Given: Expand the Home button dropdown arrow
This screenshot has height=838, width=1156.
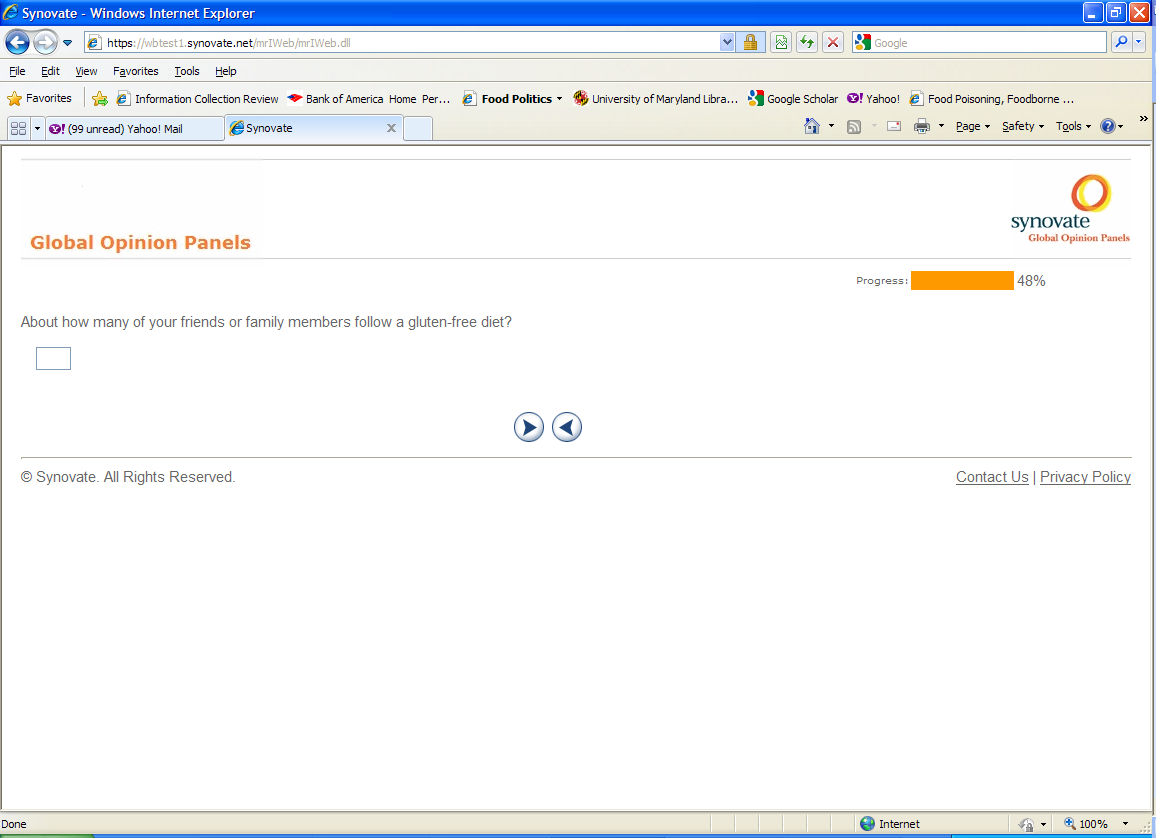Looking at the screenshot, I should point(832,126).
